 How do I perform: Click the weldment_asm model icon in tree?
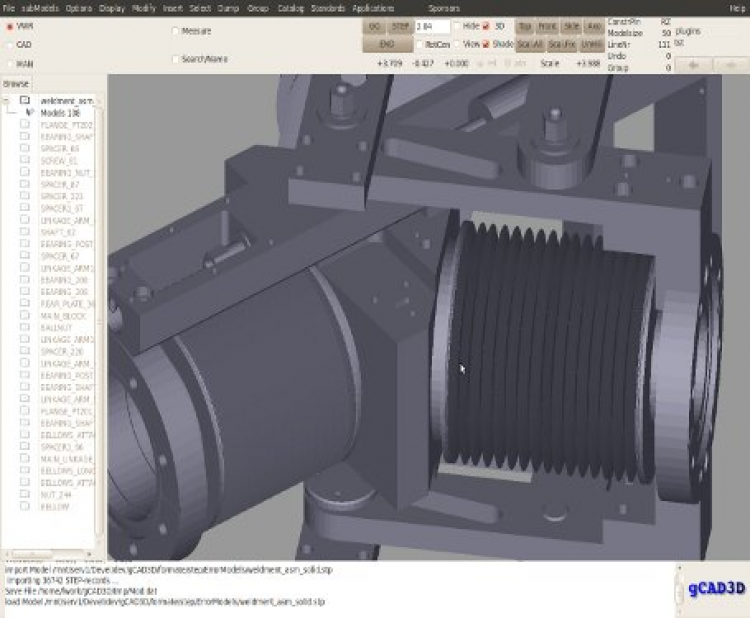pyautogui.click(x=25, y=101)
